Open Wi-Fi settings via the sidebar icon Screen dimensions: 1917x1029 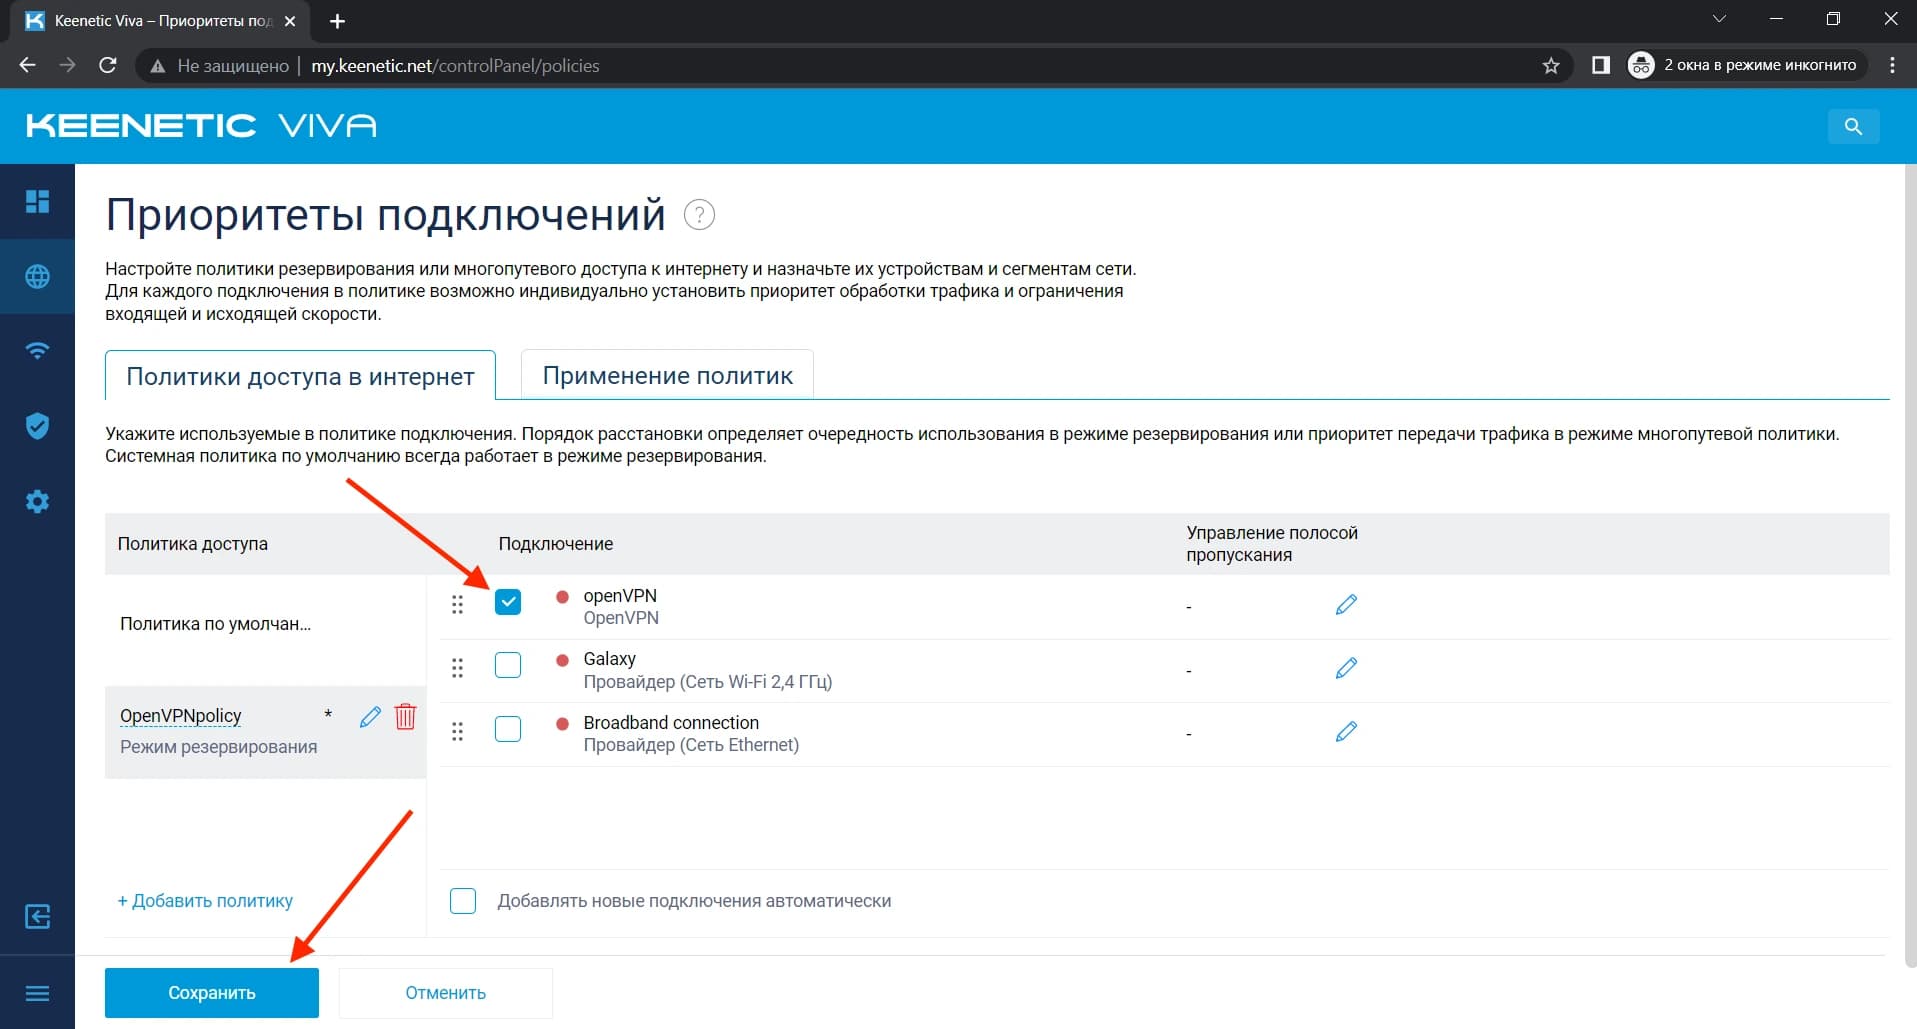click(x=37, y=351)
